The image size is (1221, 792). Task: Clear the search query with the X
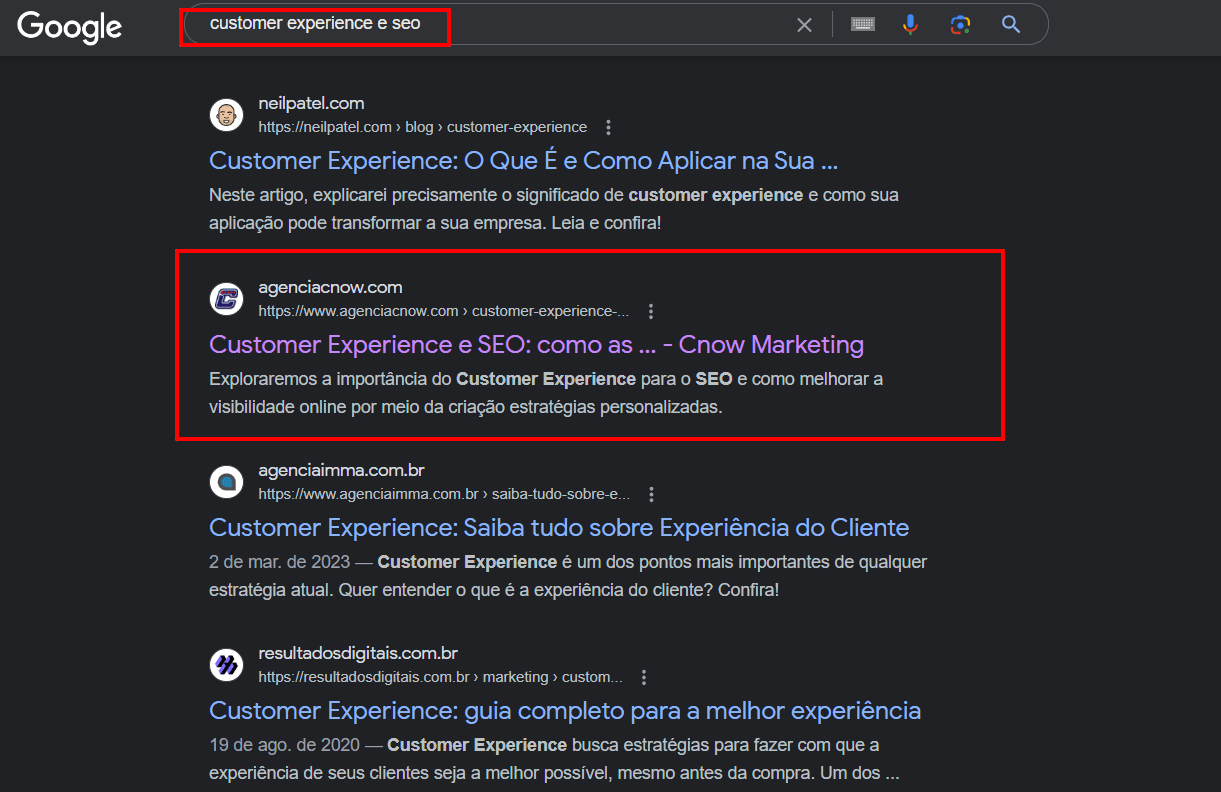804,25
